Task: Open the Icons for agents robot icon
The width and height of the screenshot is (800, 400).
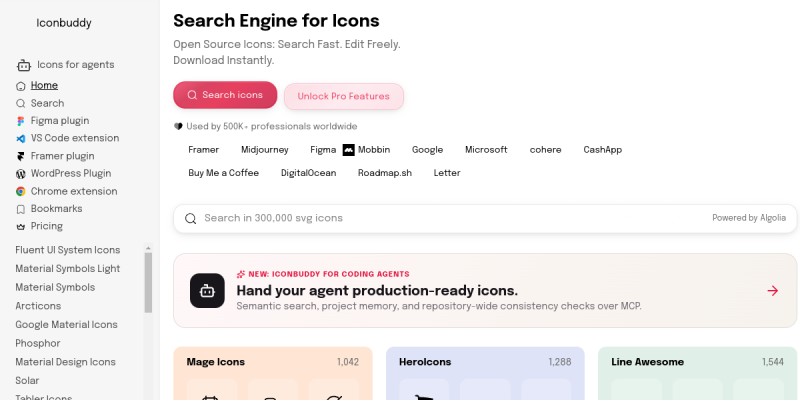Action: click(x=23, y=65)
